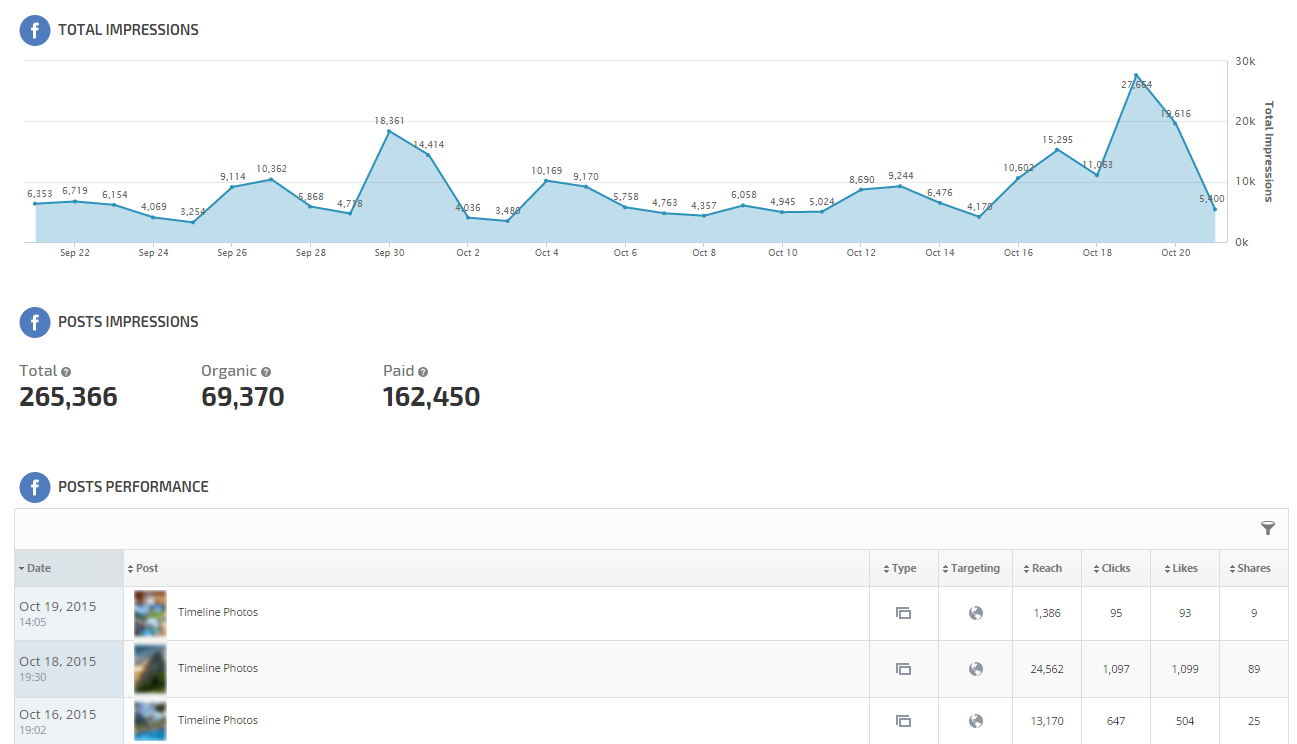The height and width of the screenshot is (744, 1297).
Task: Click the filter funnel icon above table
Action: click(1268, 528)
